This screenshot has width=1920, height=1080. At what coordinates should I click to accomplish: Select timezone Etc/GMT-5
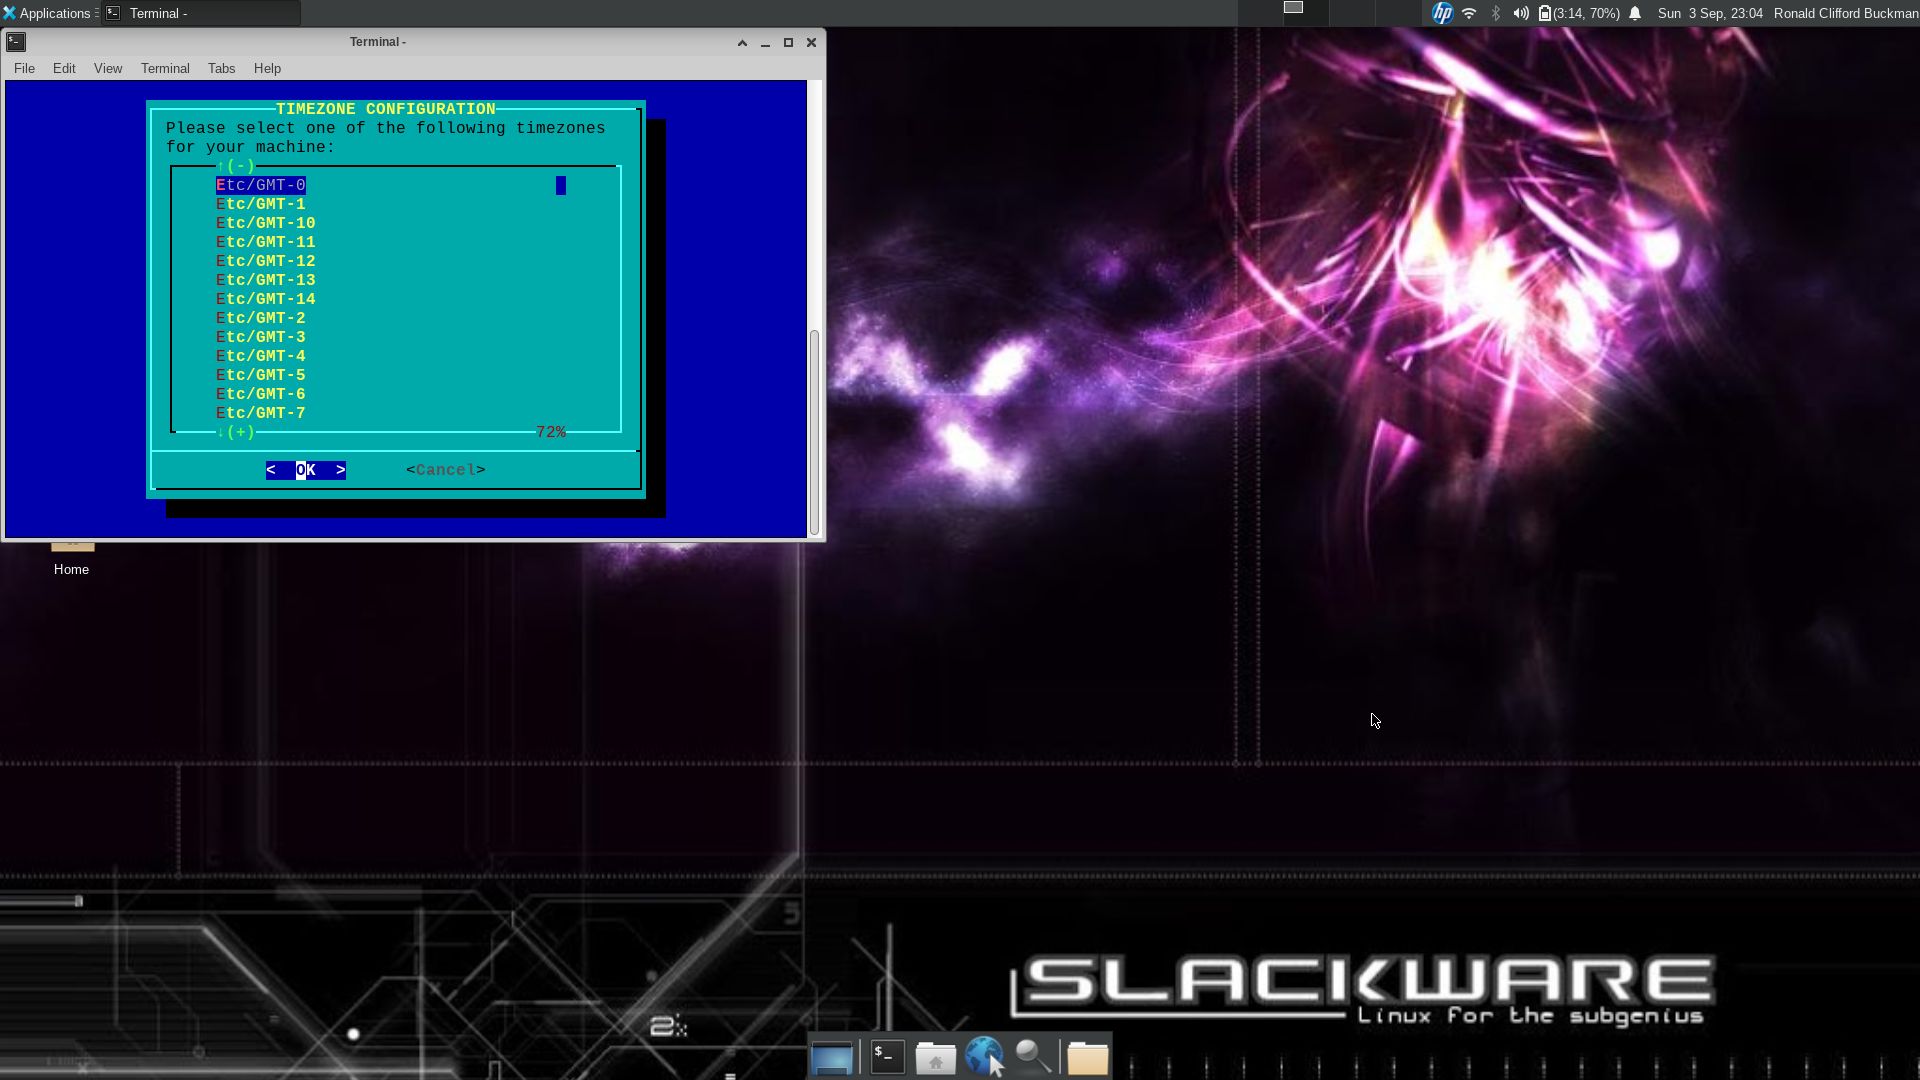tap(261, 375)
